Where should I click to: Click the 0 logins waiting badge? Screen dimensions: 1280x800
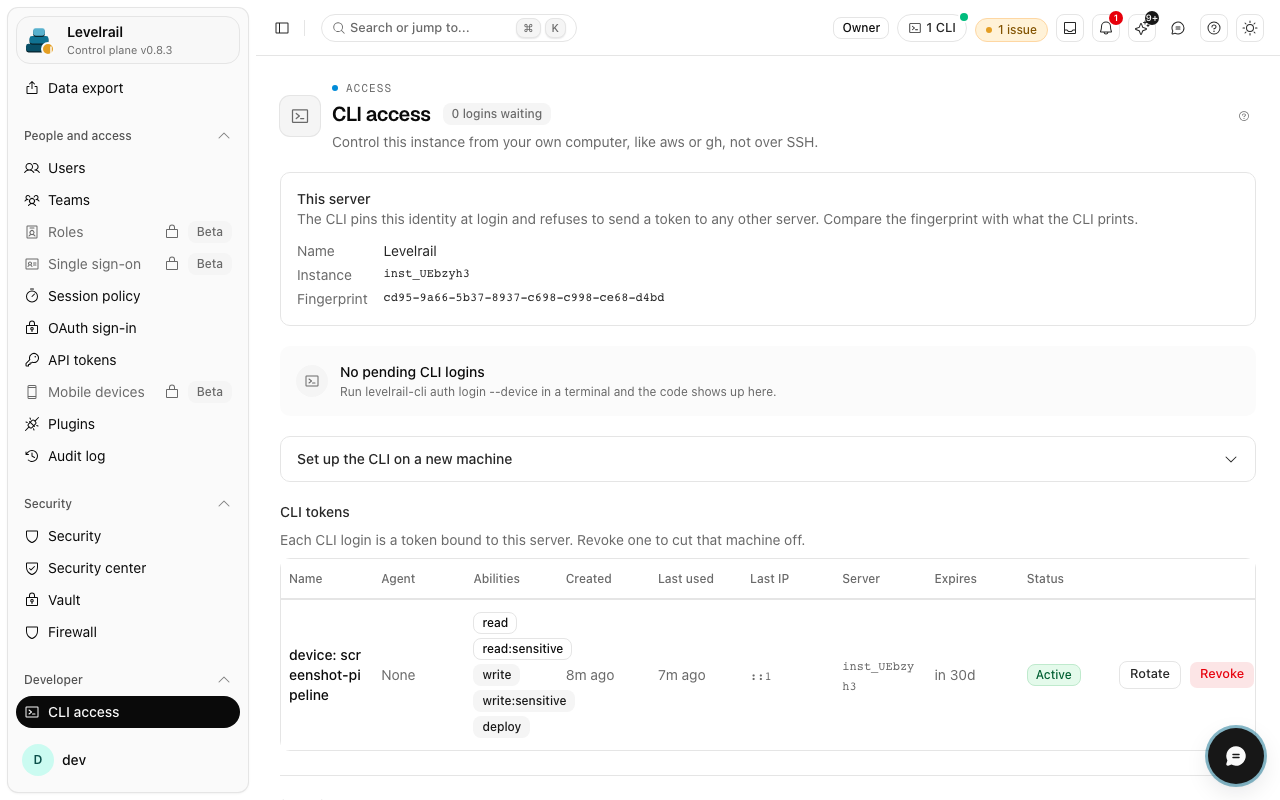[x=497, y=114]
